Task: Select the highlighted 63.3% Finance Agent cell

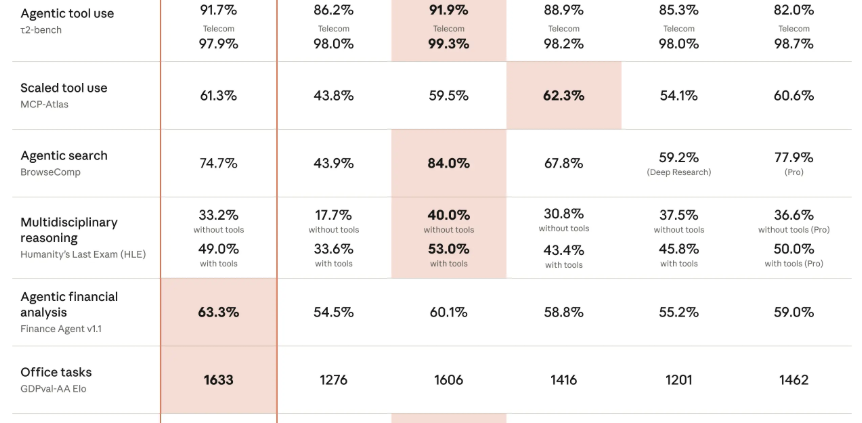Action: click(218, 312)
